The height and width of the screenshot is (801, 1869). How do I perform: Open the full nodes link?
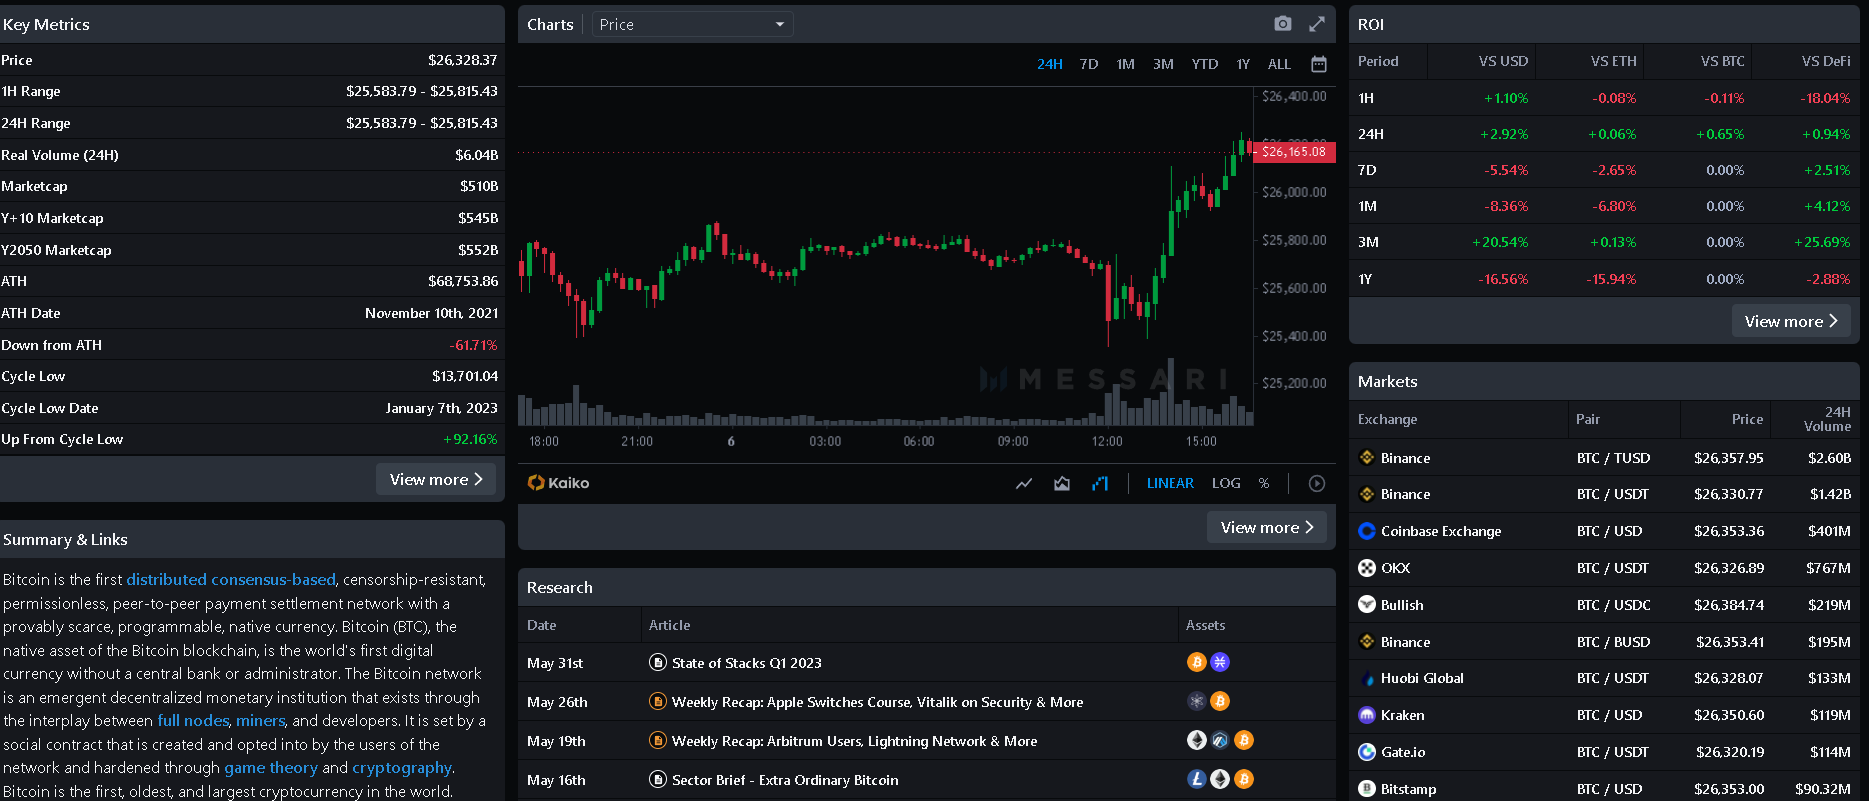[x=193, y=720]
